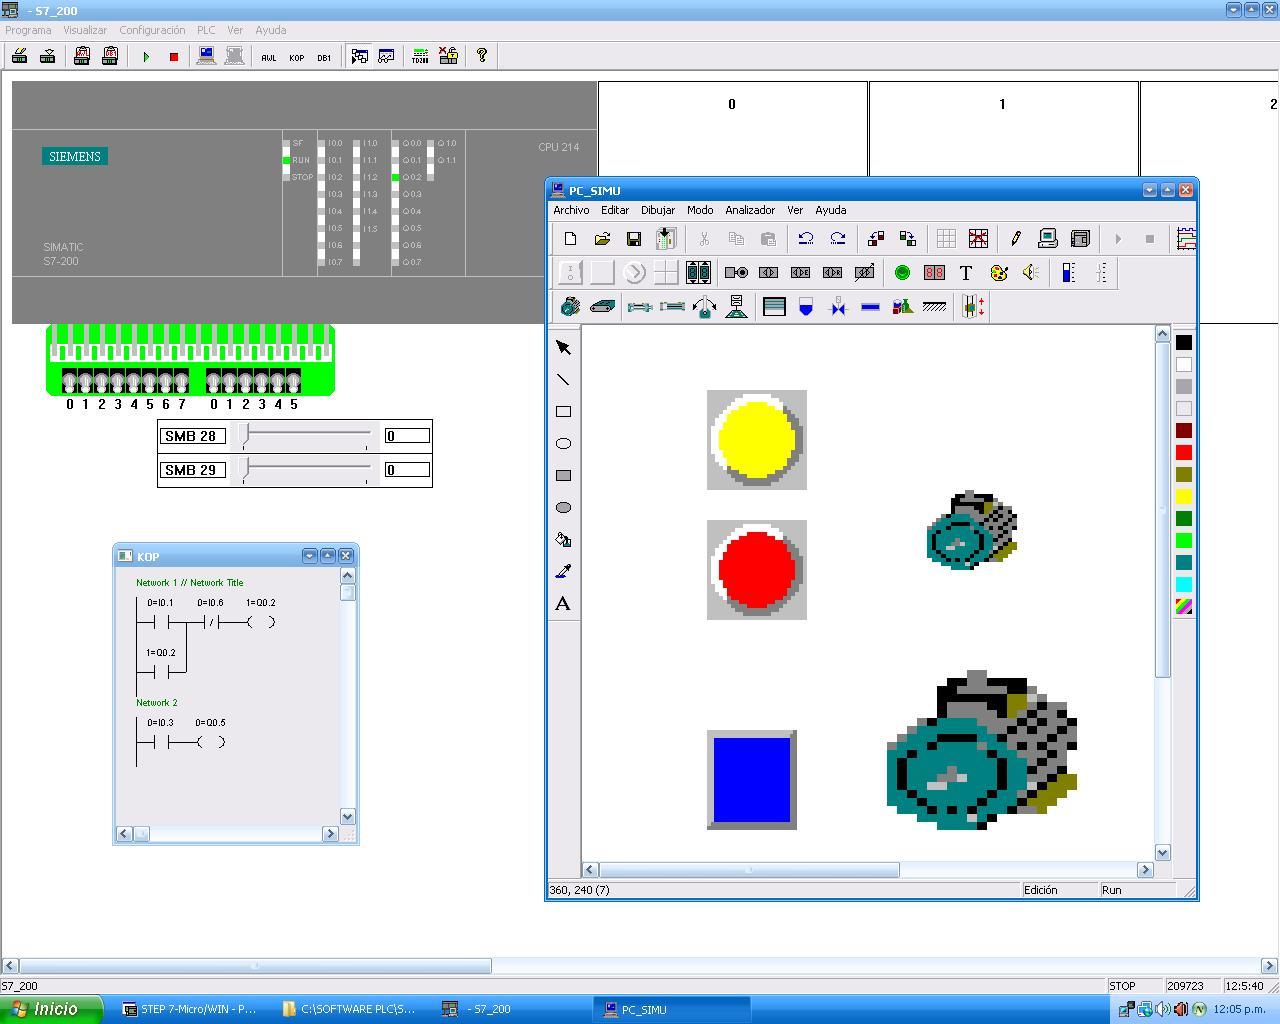Open the DB1 data block view
This screenshot has width=1280, height=1024.
[324, 57]
